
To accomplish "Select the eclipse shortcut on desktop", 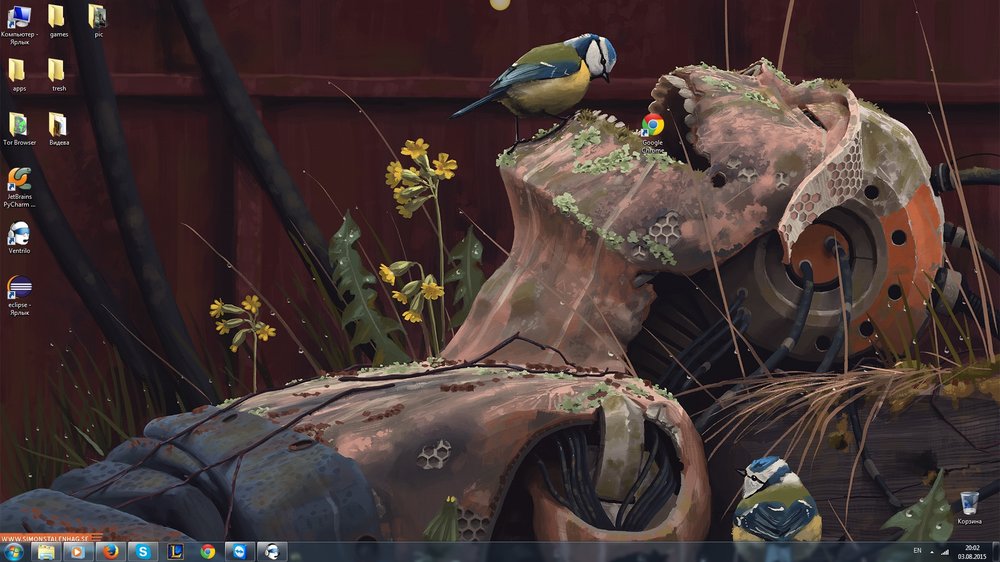I will pyautogui.click(x=19, y=289).
